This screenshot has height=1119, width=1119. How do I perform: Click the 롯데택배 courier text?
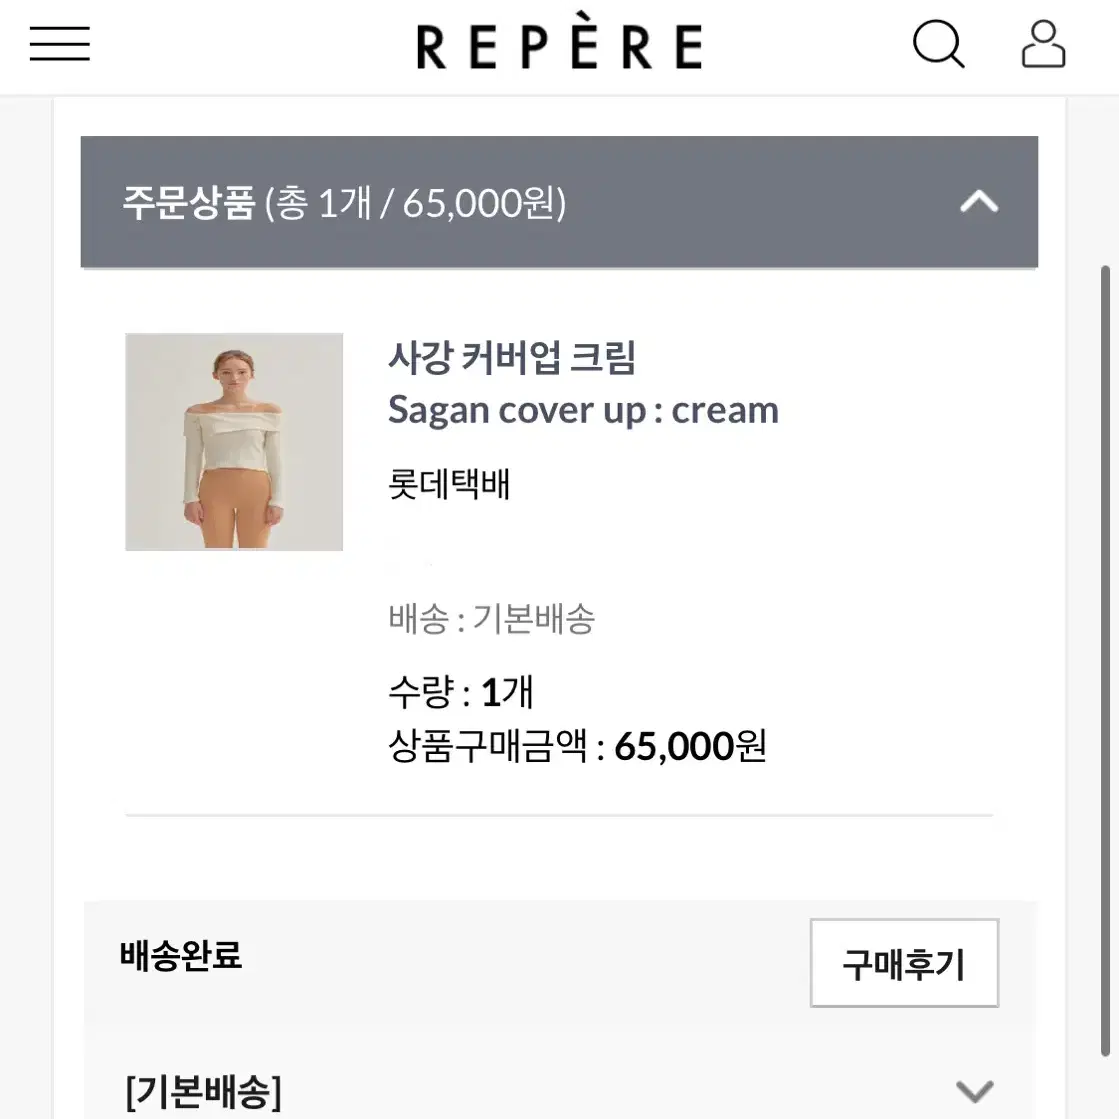click(x=449, y=484)
